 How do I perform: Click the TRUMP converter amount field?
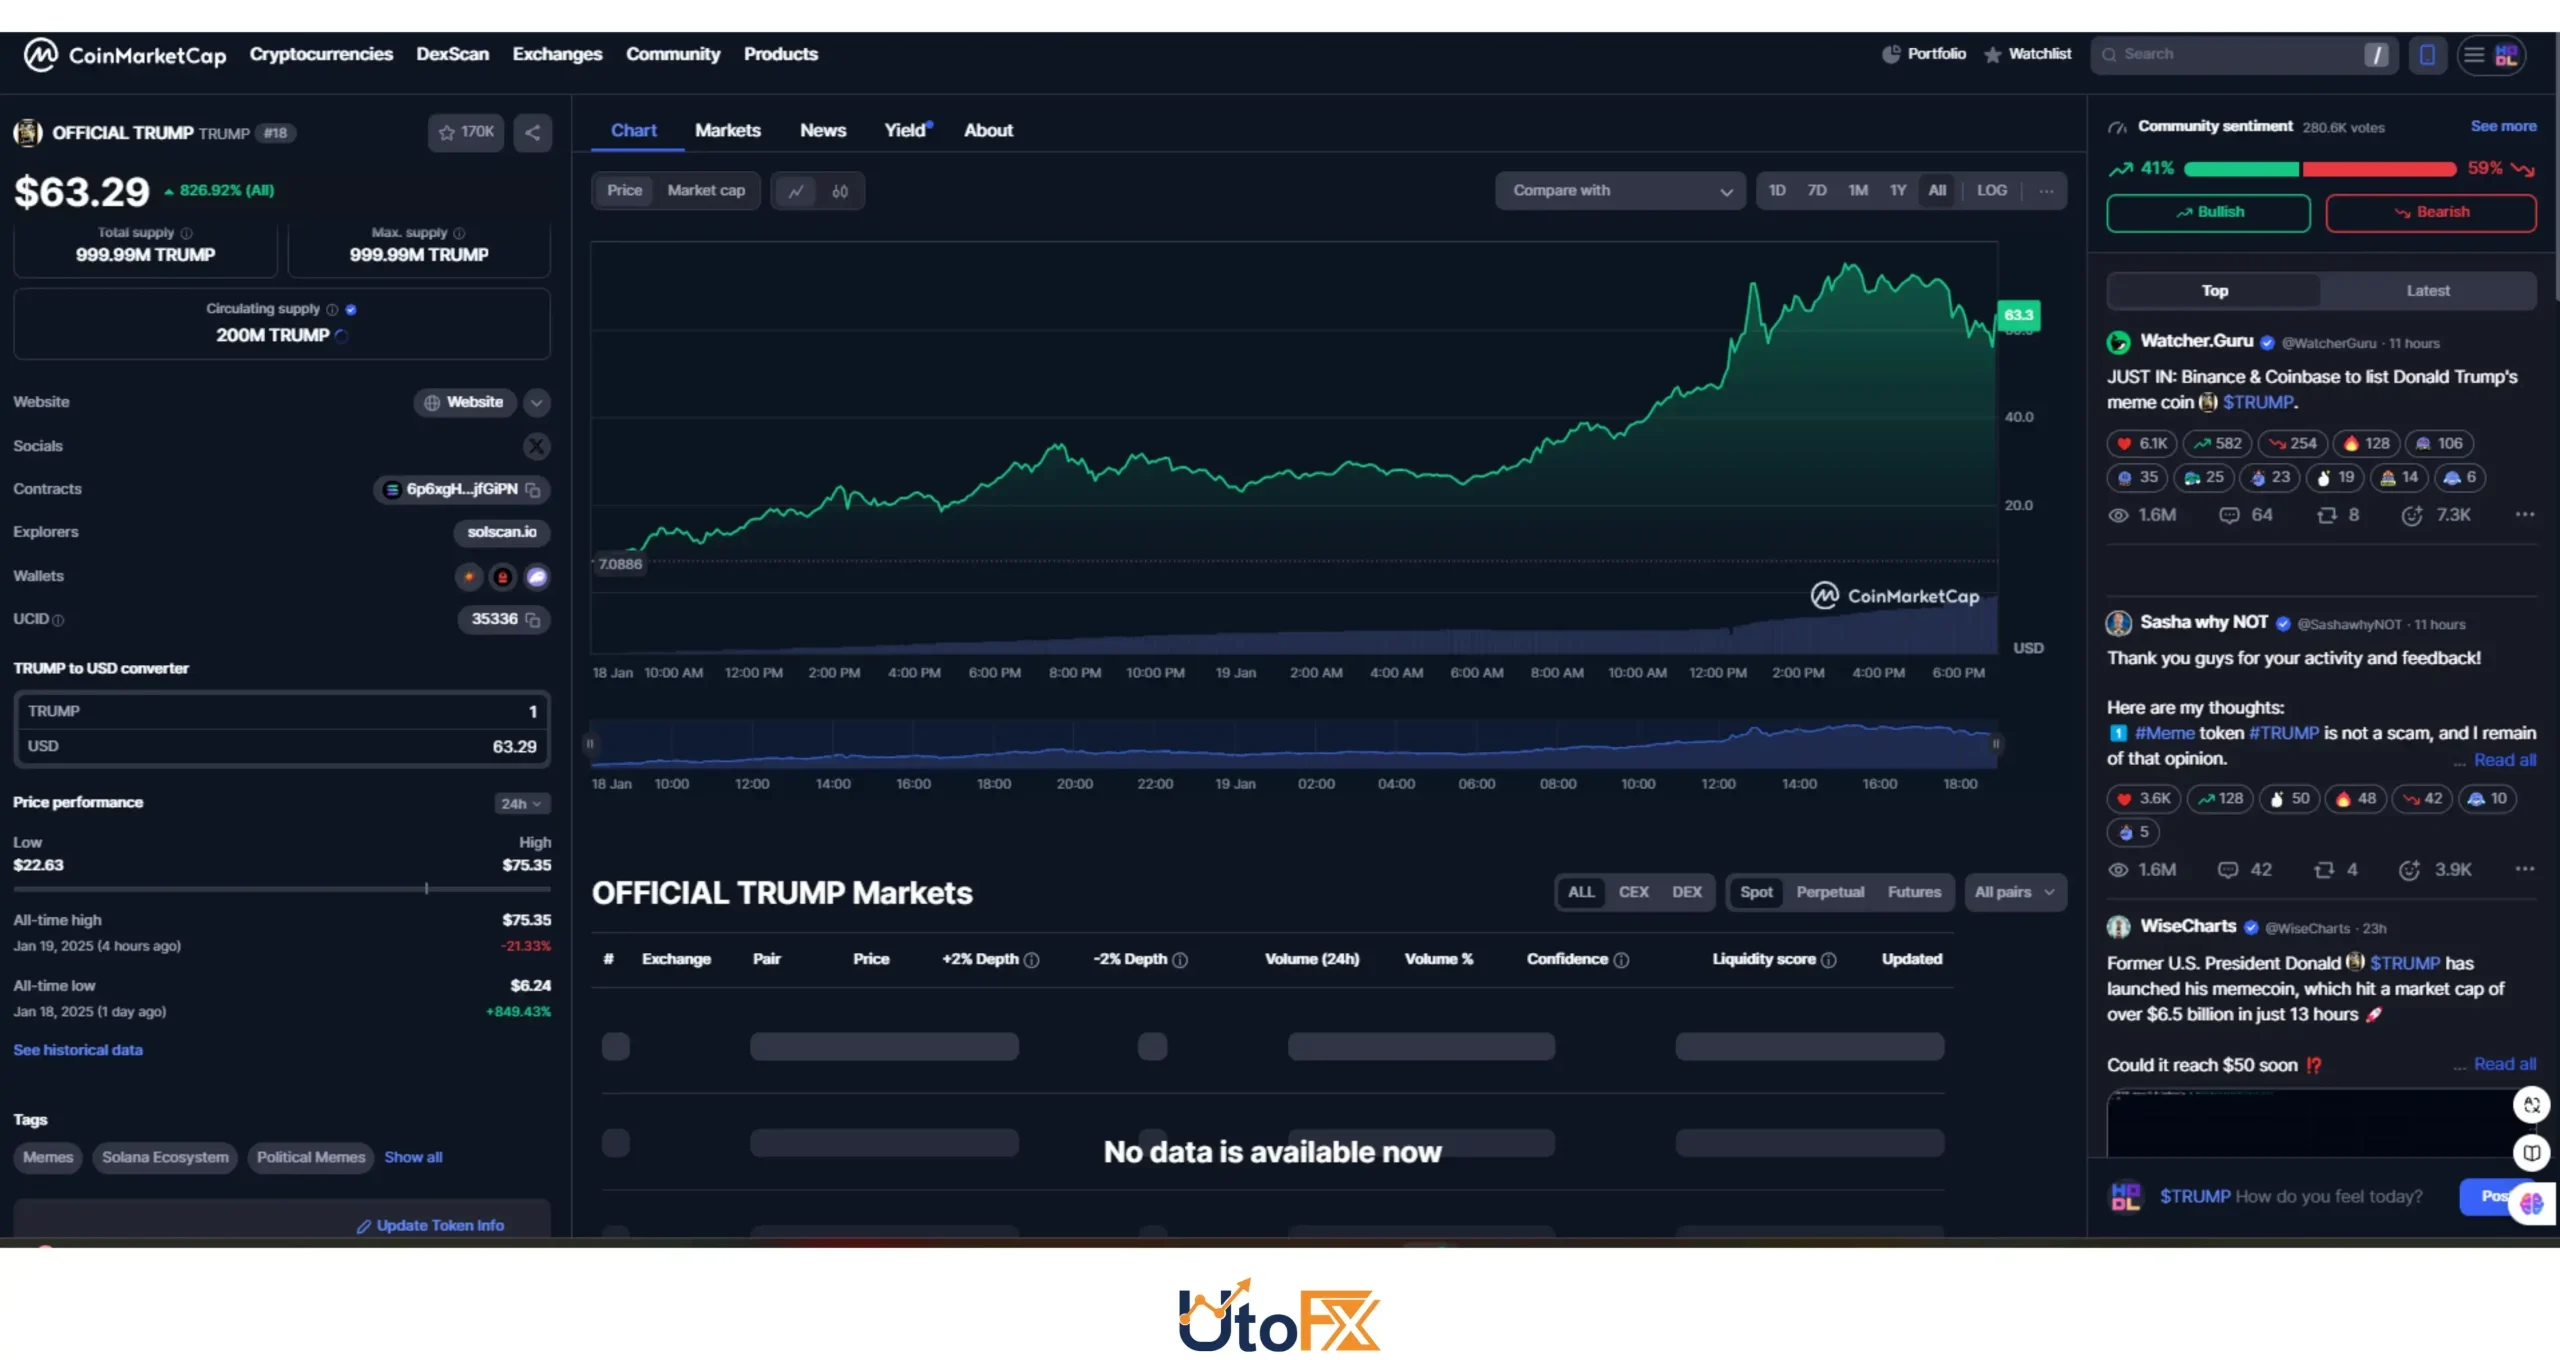tap(282, 712)
